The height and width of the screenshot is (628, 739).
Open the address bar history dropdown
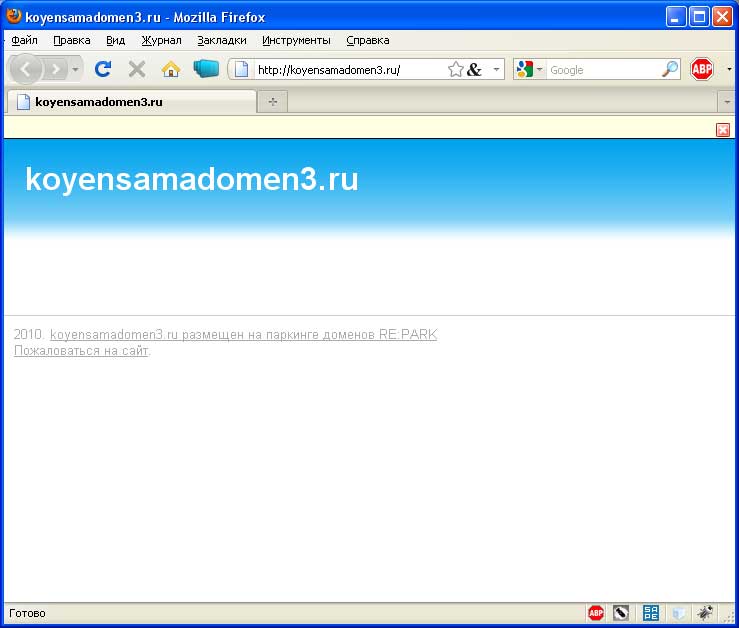pos(496,70)
